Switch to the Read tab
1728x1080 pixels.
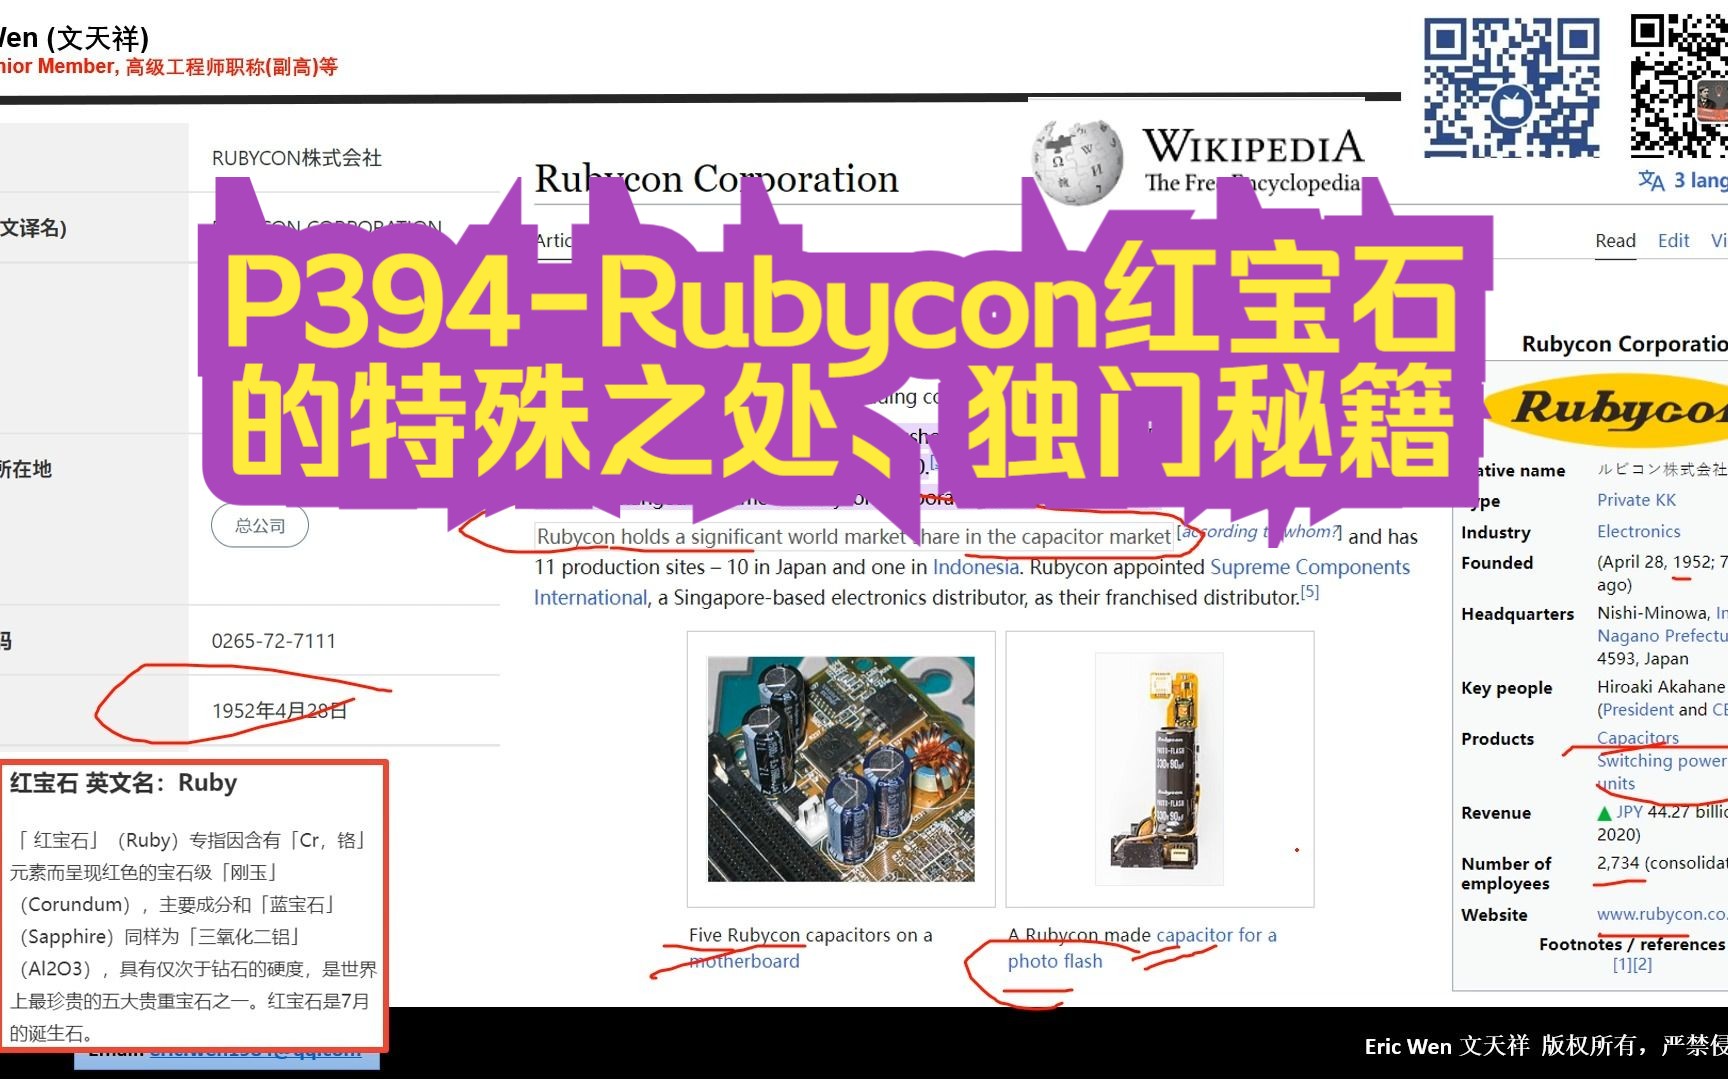1615,241
